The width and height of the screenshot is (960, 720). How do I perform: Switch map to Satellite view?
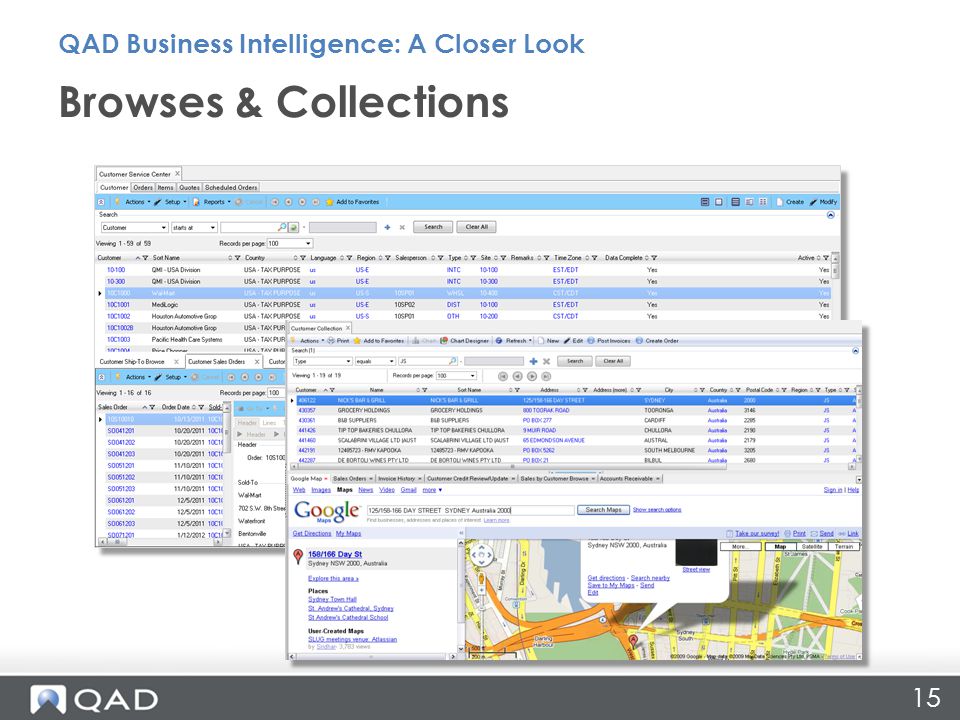[x=812, y=547]
